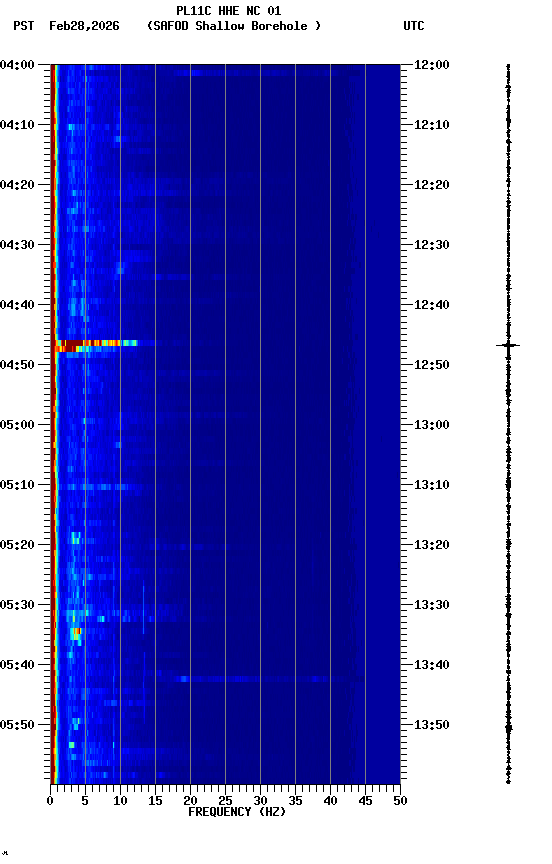Image resolution: width=552 pixels, height=864 pixels.
Task: Click the 13:30 UTC time label
Action: 432,605
